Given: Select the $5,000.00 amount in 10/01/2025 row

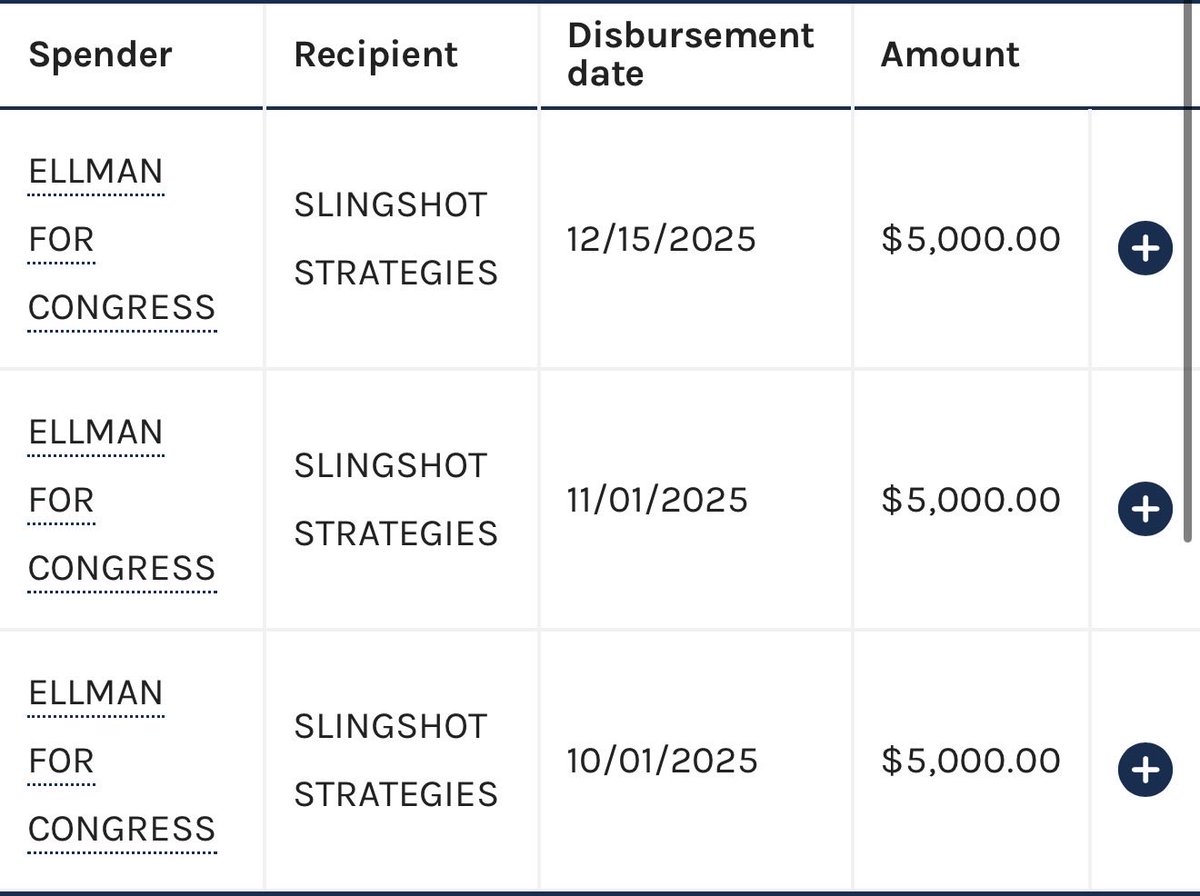Looking at the screenshot, I should (x=971, y=761).
